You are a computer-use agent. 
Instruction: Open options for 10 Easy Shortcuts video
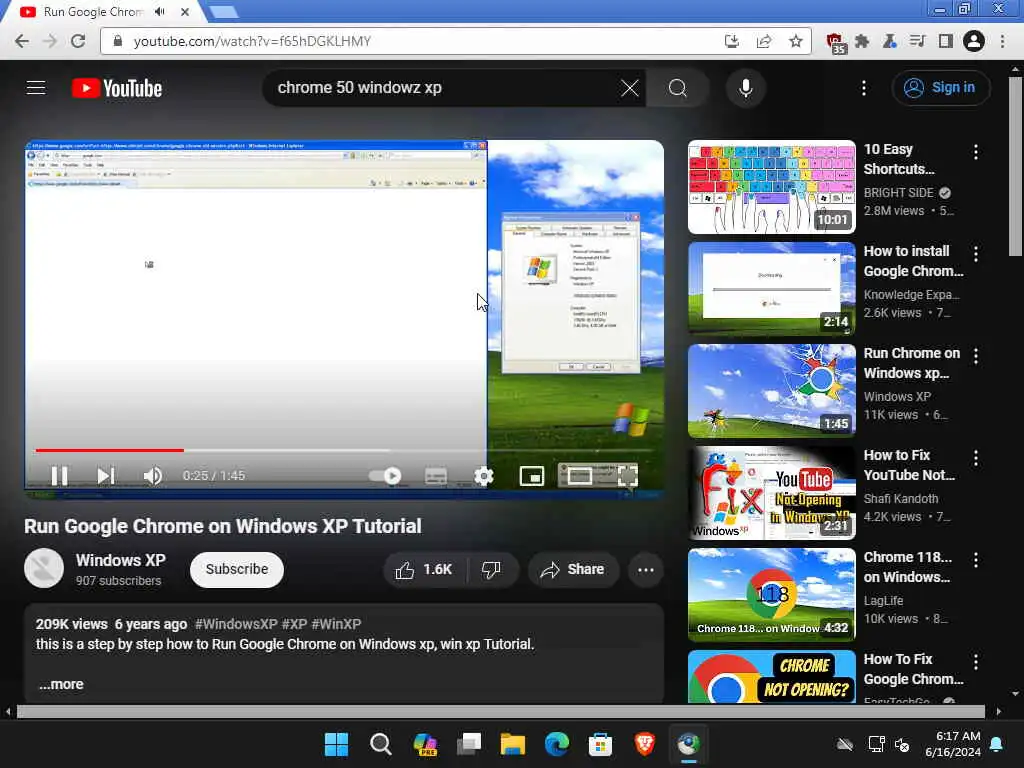(x=976, y=152)
